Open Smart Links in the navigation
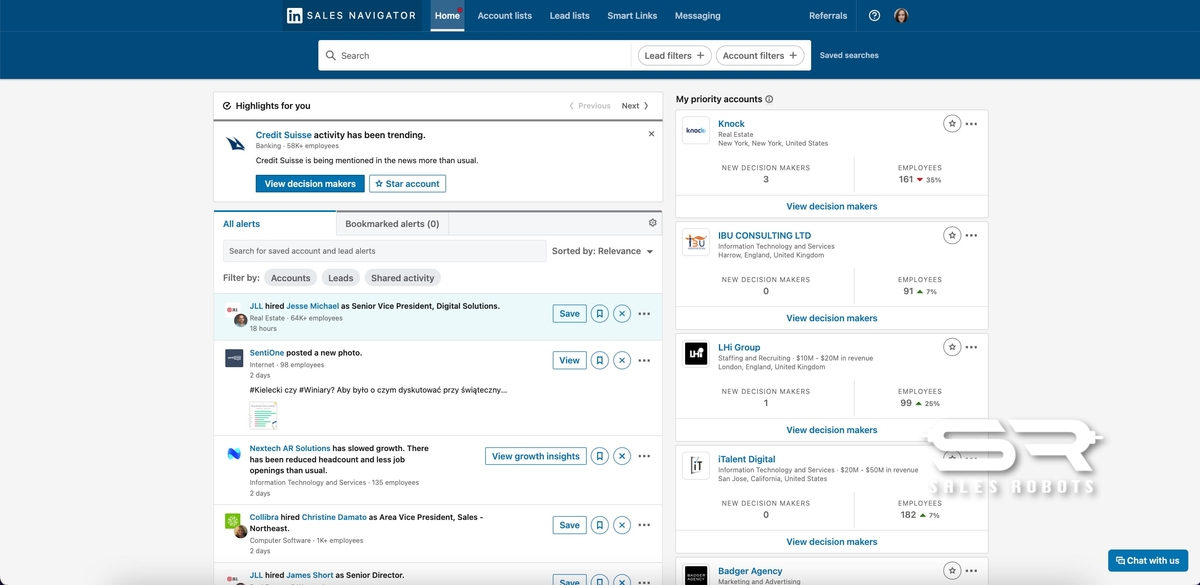1200x585 pixels. point(632,16)
